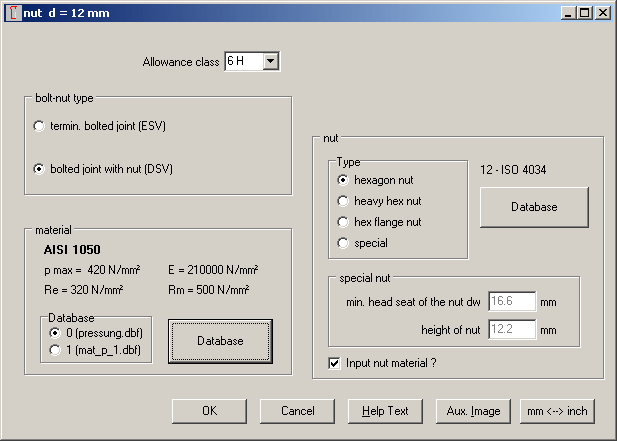The image size is (617, 441).
Task: Select database 0 (pressung.dbf)
Action: click(55, 332)
